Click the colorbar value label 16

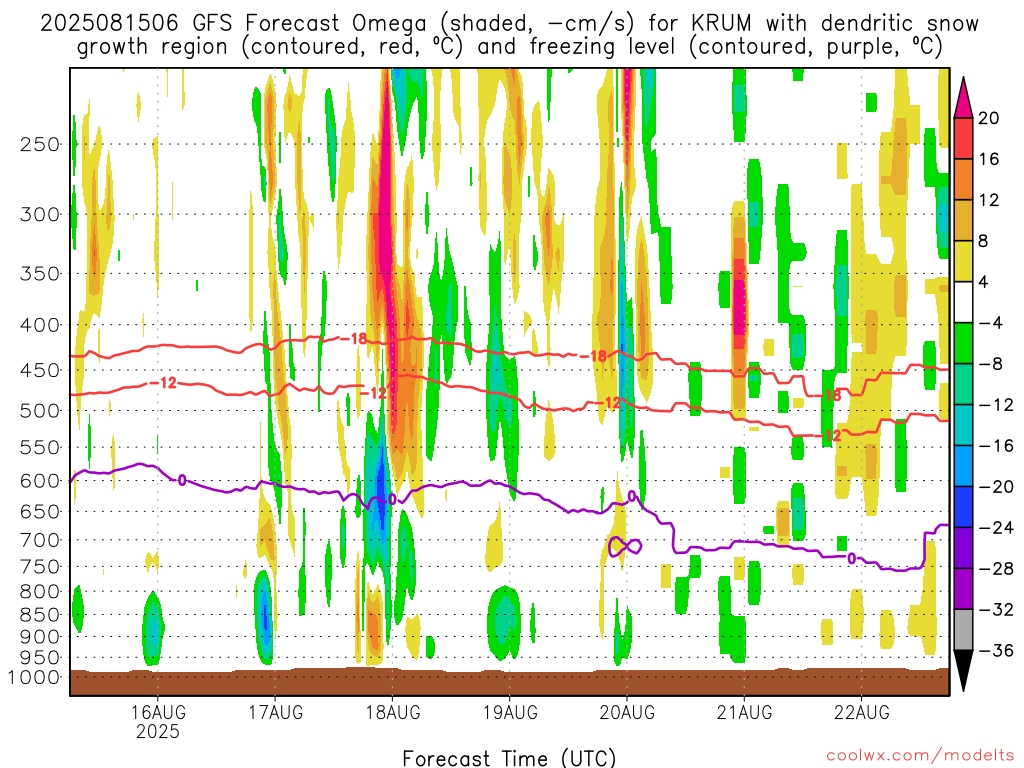tap(988, 159)
